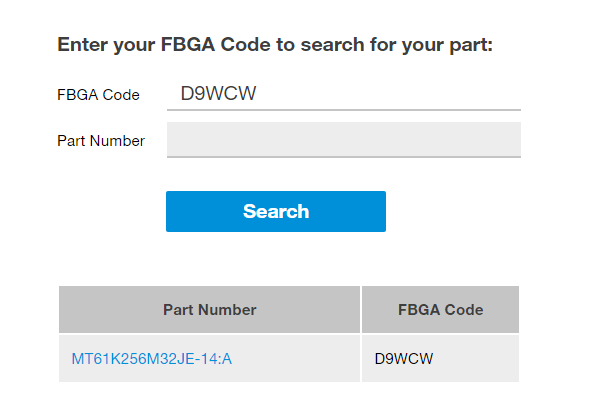This screenshot has height=409, width=605.
Task: Select the results table header row
Action: pos(289,310)
